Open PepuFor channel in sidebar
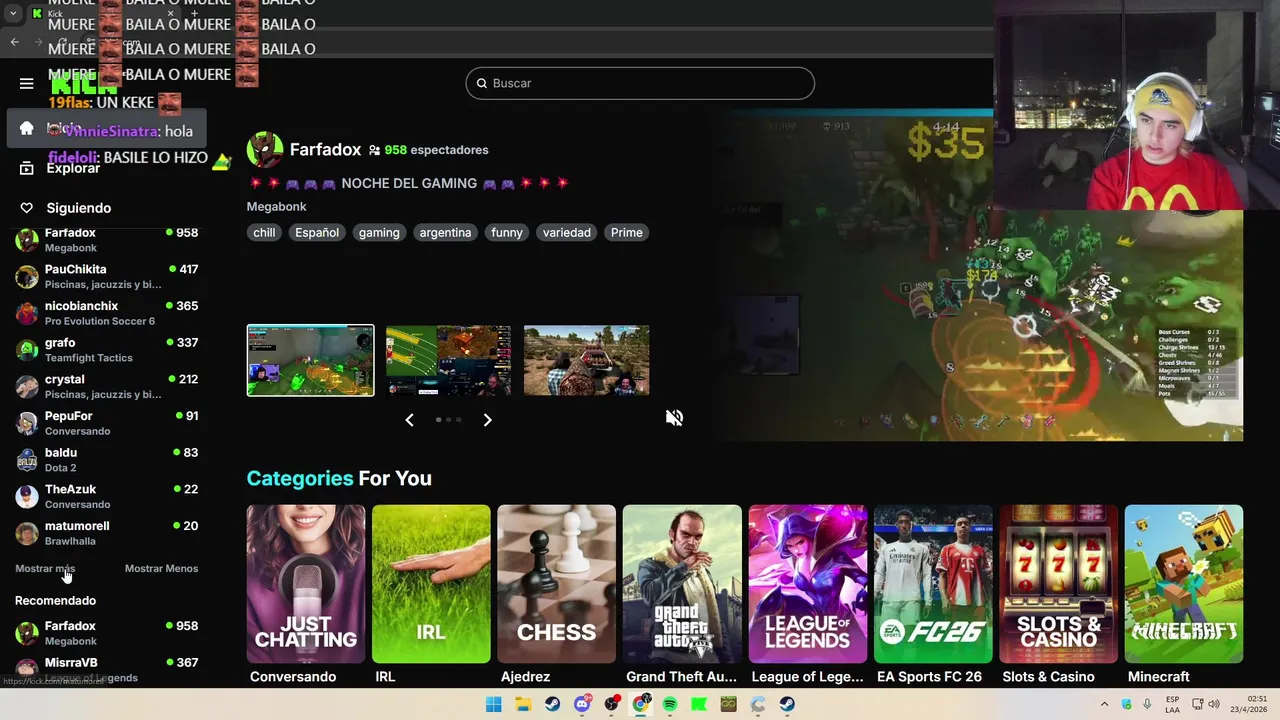Viewport: 1280px width, 720px height. click(107, 423)
